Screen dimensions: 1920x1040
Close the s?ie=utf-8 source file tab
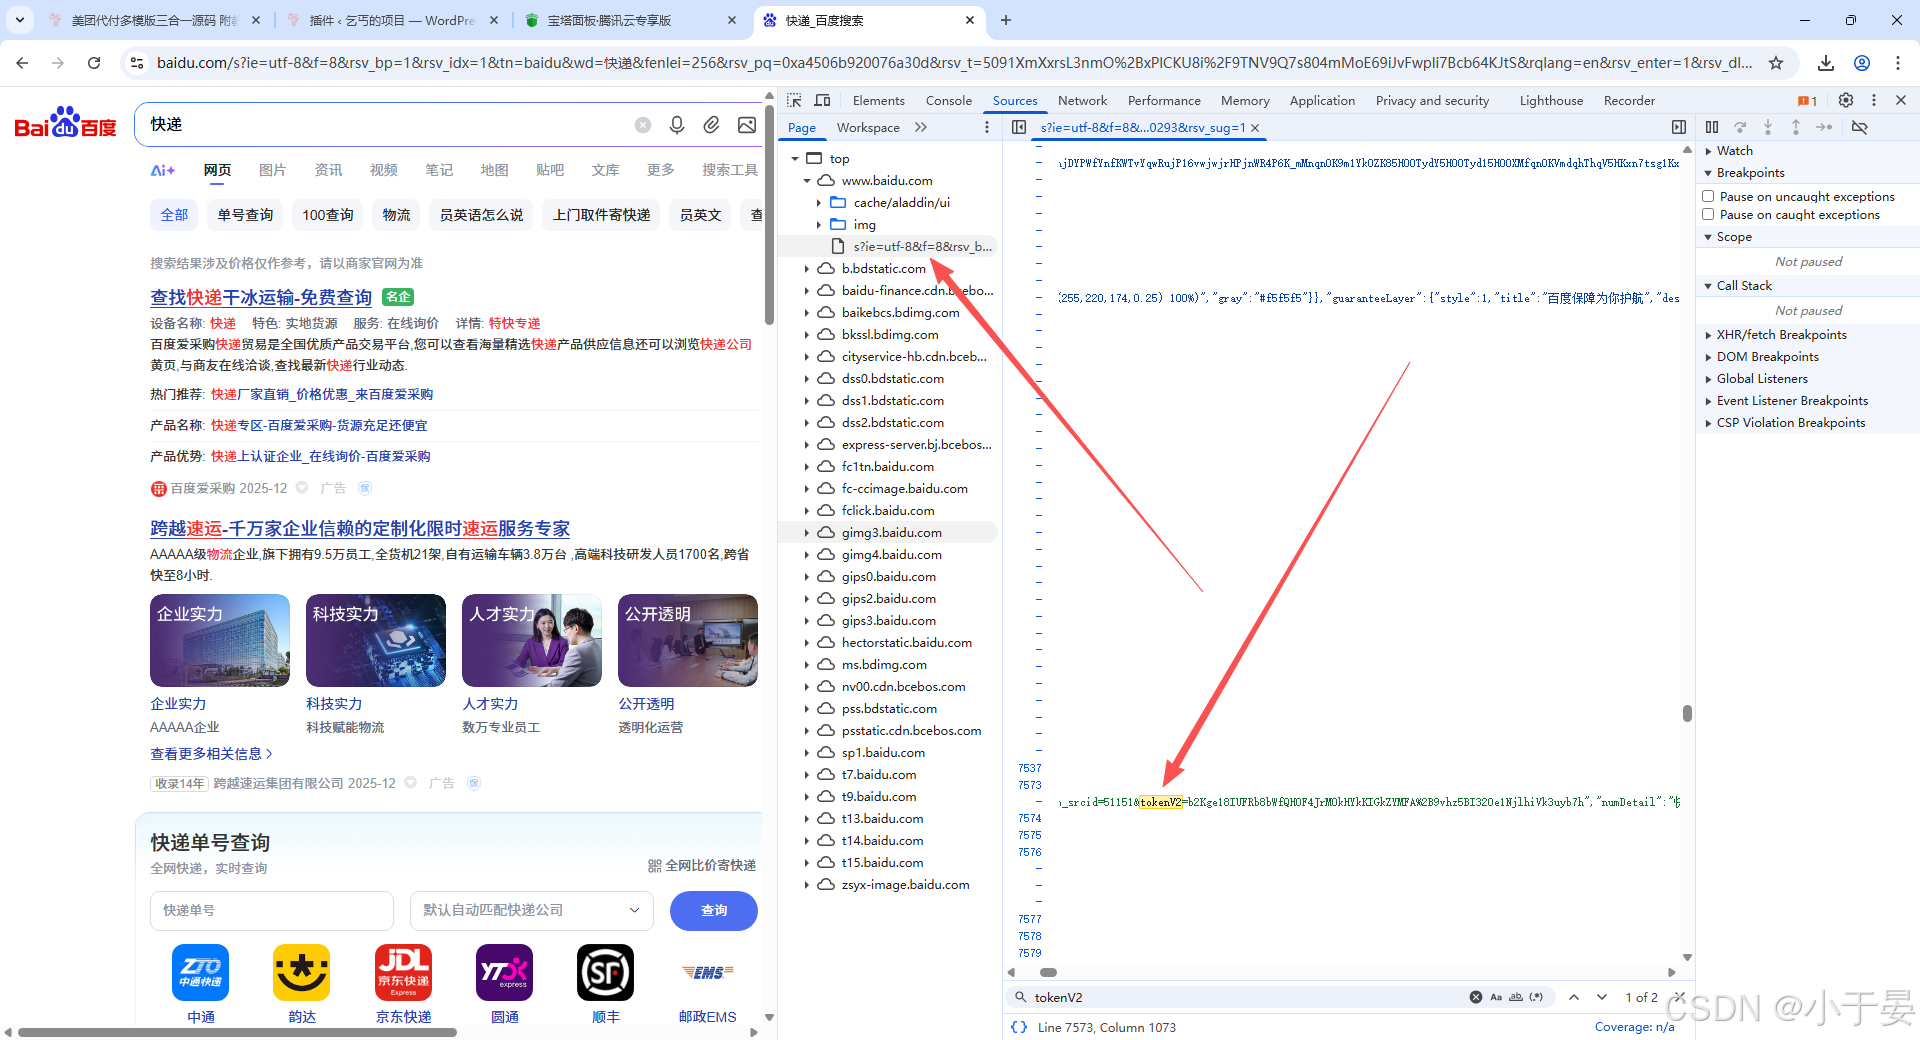[1255, 128]
